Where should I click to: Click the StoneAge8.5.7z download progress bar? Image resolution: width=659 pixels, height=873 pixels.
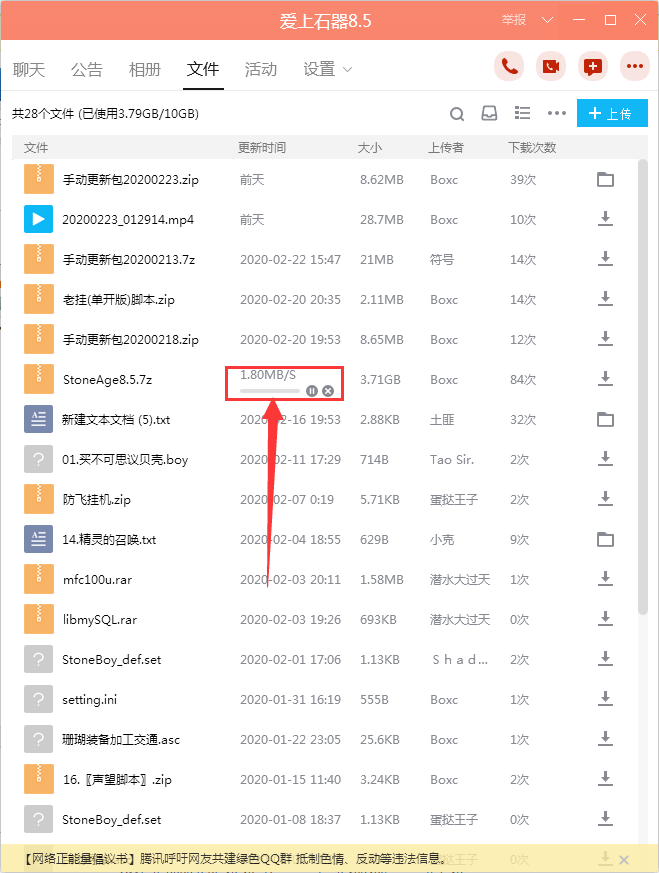[x=270, y=390]
